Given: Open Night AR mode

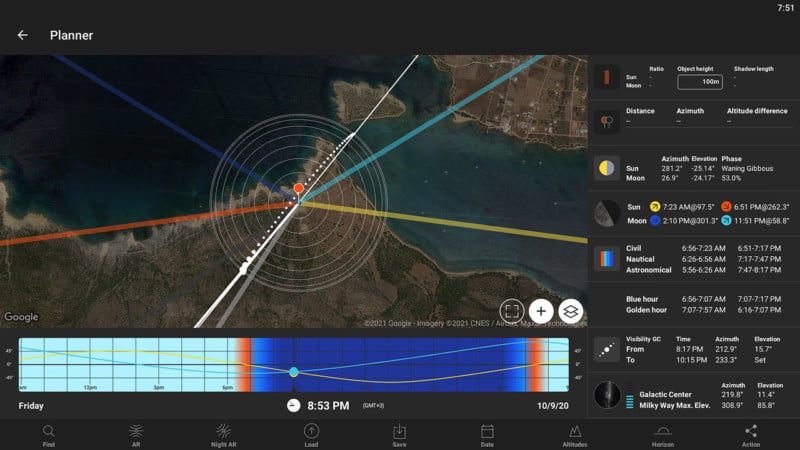Looking at the screenshot, I should pos(224,434).
